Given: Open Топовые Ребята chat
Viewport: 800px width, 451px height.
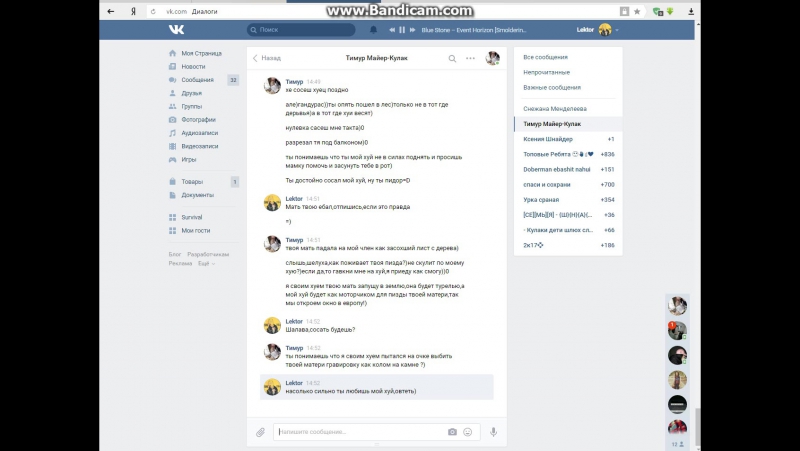Looking at the screenshot, I should 568,154.
